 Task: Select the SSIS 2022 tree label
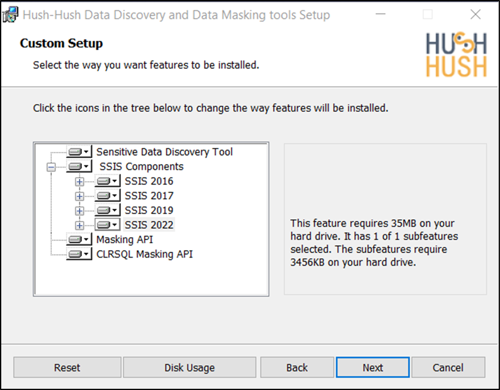(149, 225)
